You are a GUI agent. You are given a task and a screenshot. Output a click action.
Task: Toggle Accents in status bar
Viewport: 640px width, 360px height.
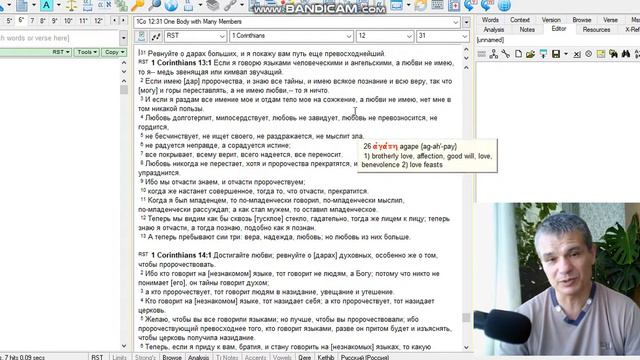(x=256, y=357)
